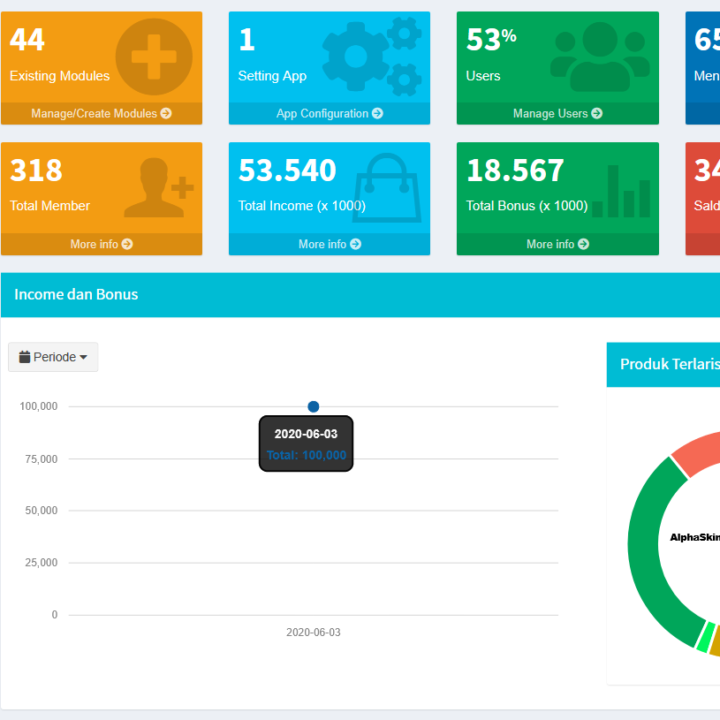This screenshot has height=720, width=720.
Task: Open More info under Total Income
Action: pyautogui.click(x=329, y=244)
